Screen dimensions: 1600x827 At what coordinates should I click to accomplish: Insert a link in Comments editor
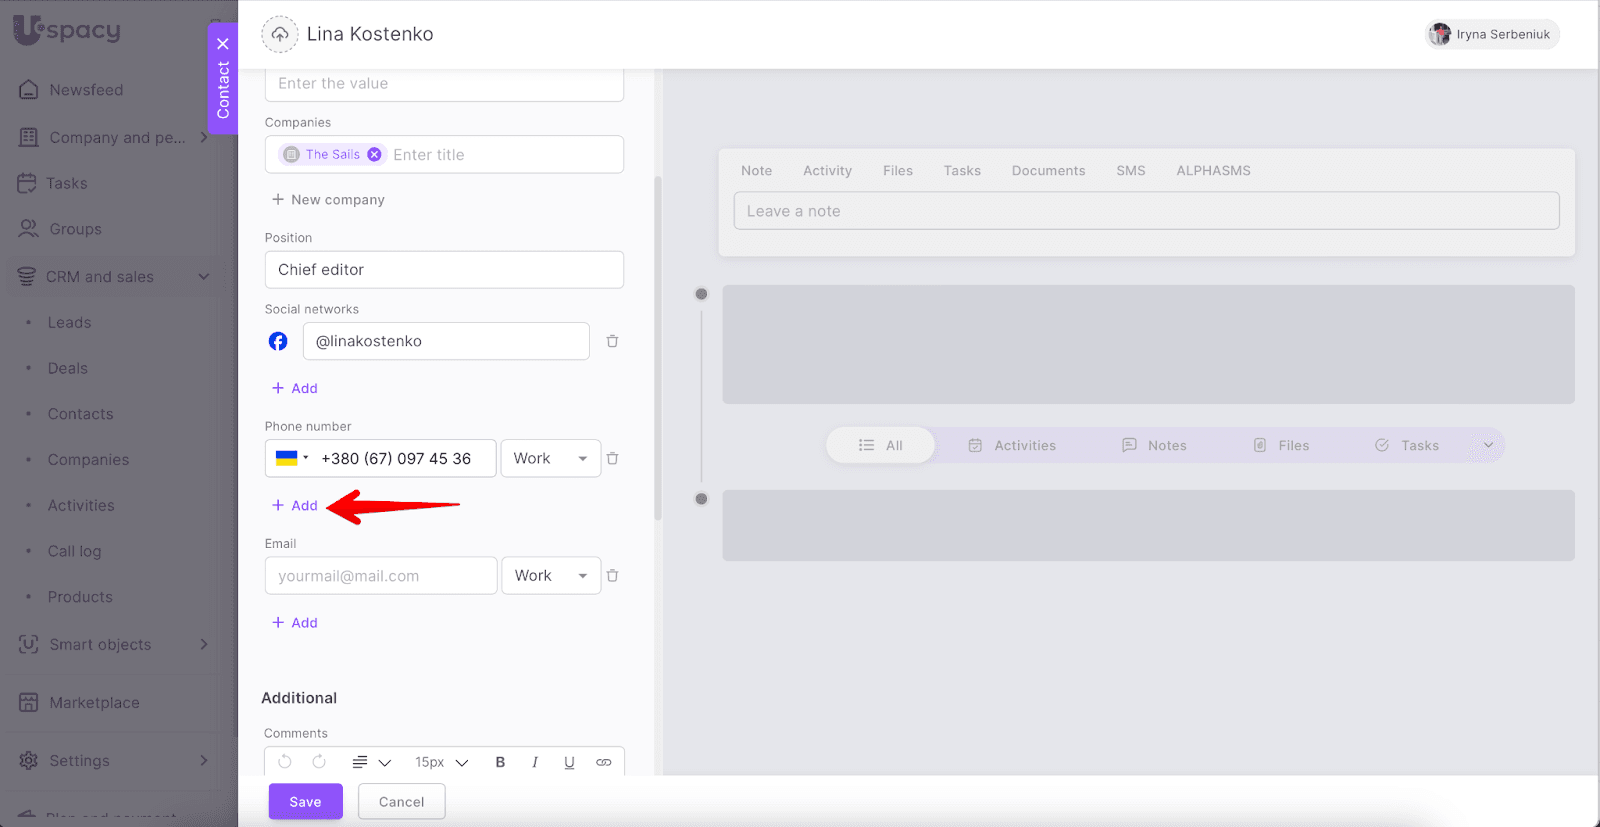click(x=603, y=762)
